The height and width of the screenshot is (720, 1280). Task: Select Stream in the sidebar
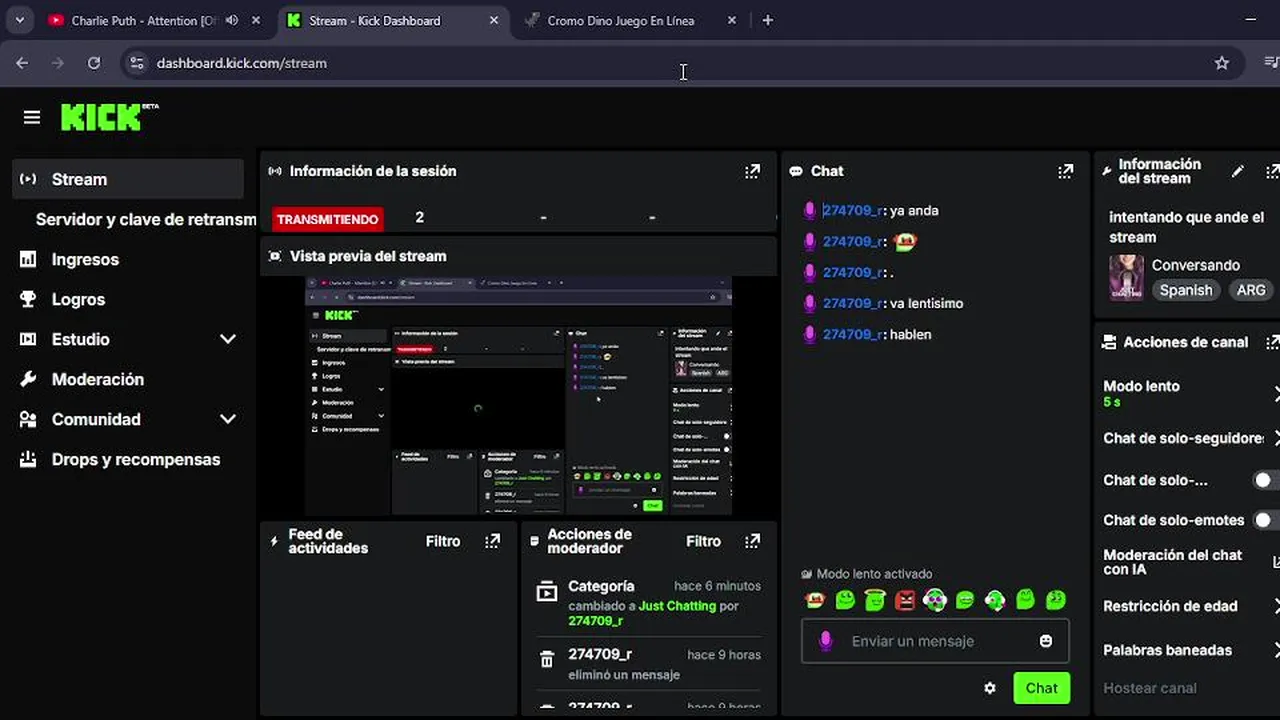tap(128, 179)
